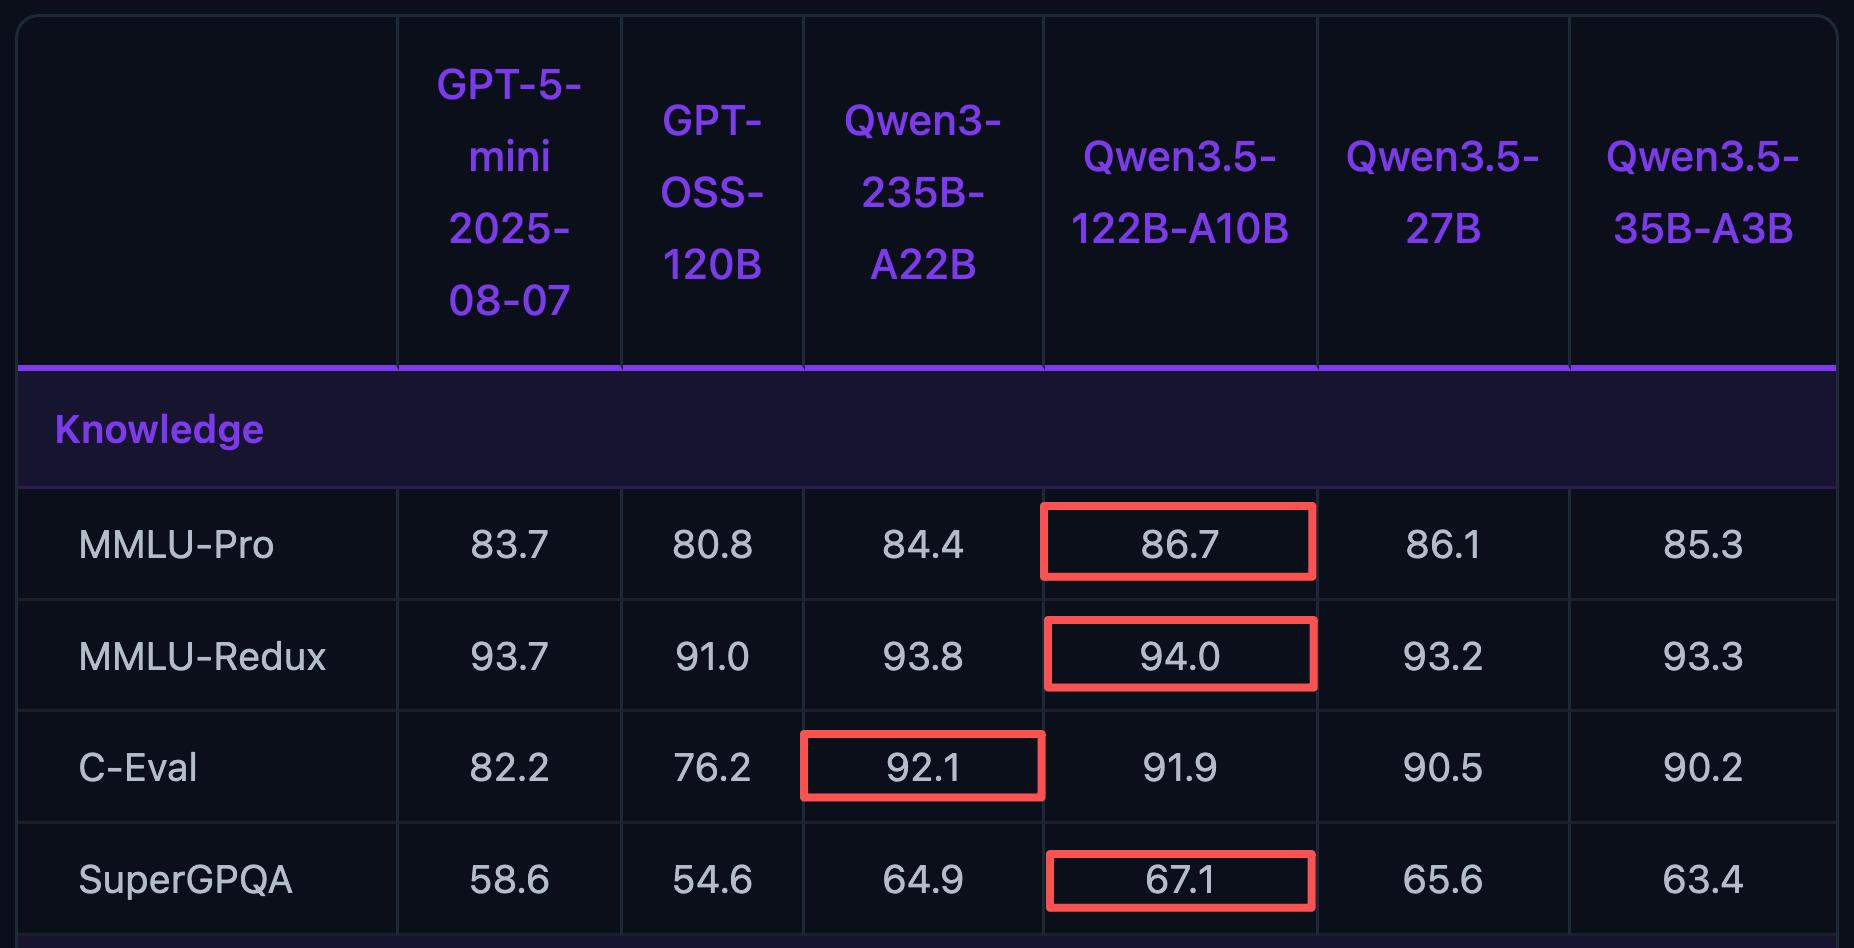This screenshot has width=1854, height=948.
Task: Open the GPT-5-mini 2025-08-07 column header link
Action: tap(509, 192)
